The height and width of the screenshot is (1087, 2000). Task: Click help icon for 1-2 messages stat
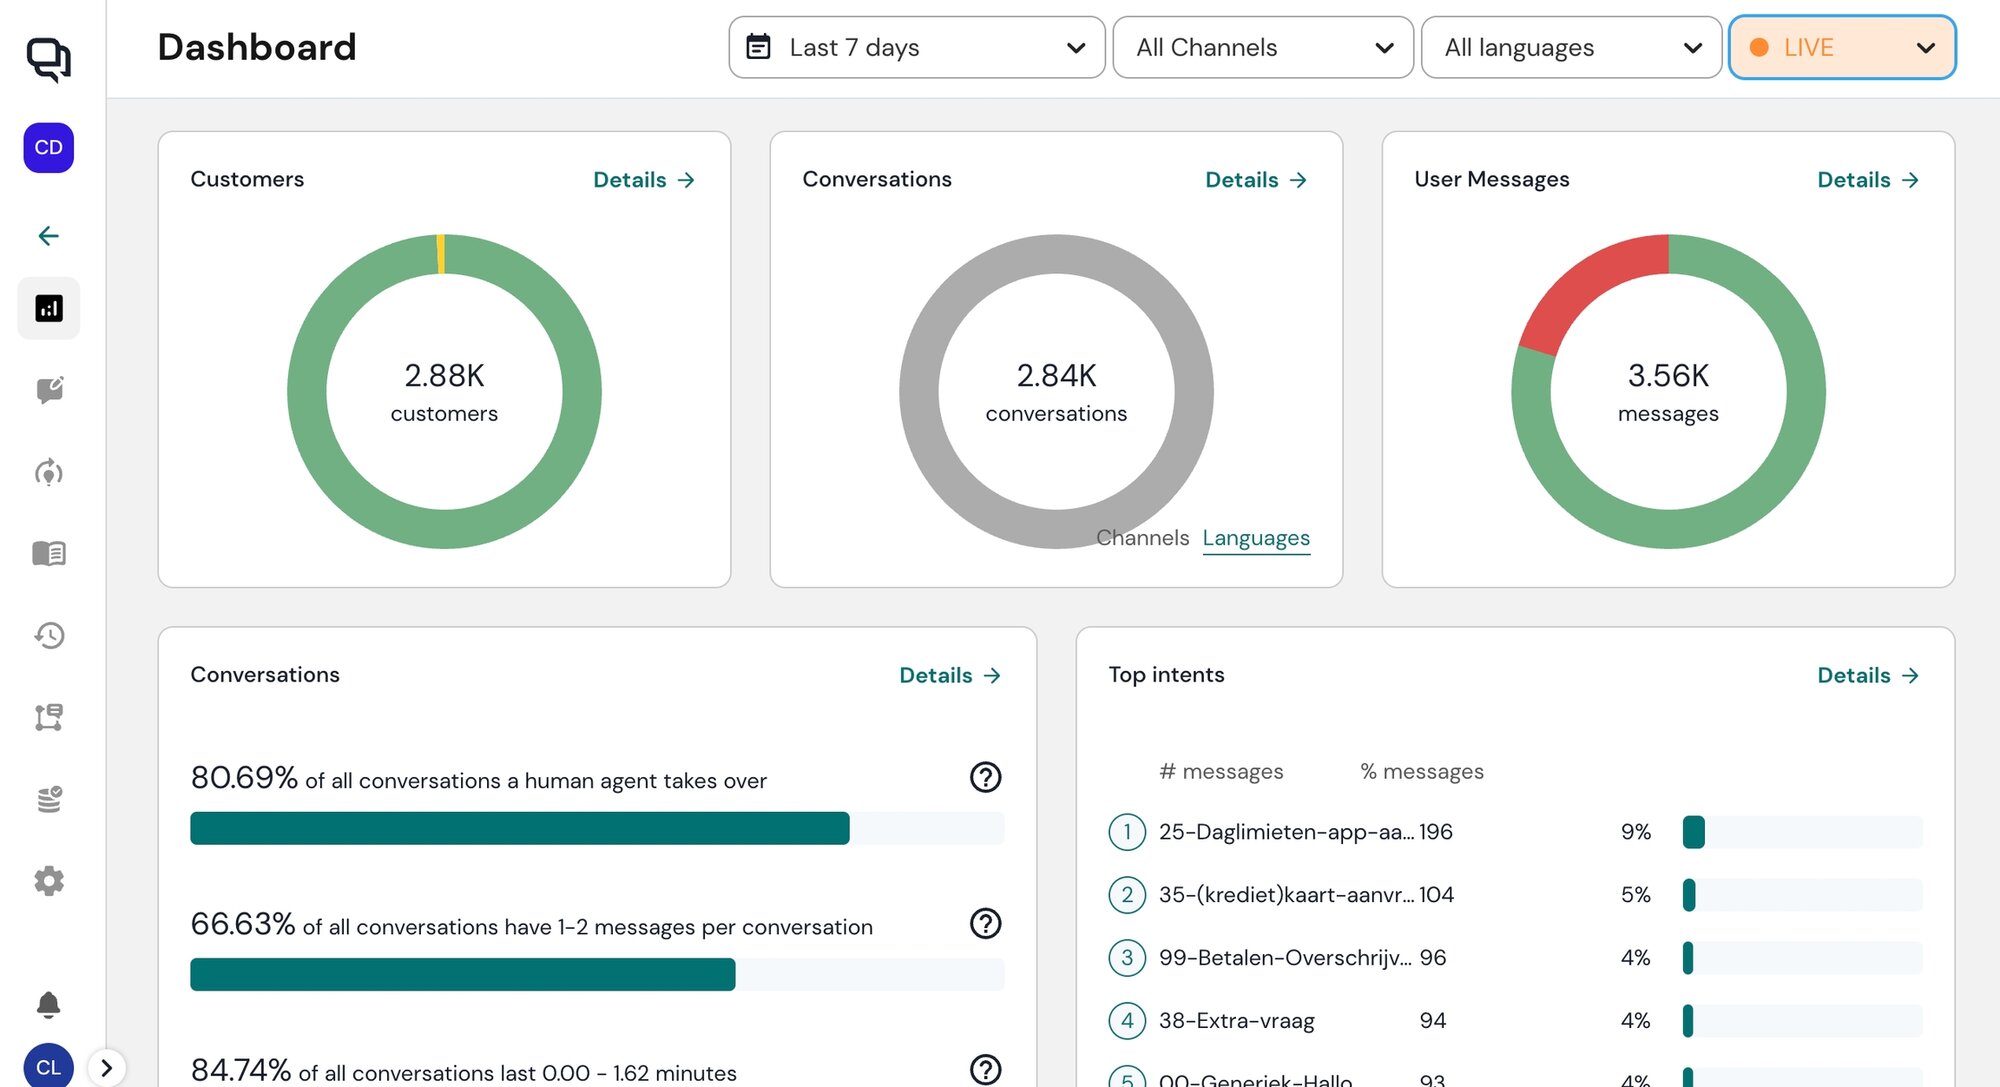tap(985, 923)
